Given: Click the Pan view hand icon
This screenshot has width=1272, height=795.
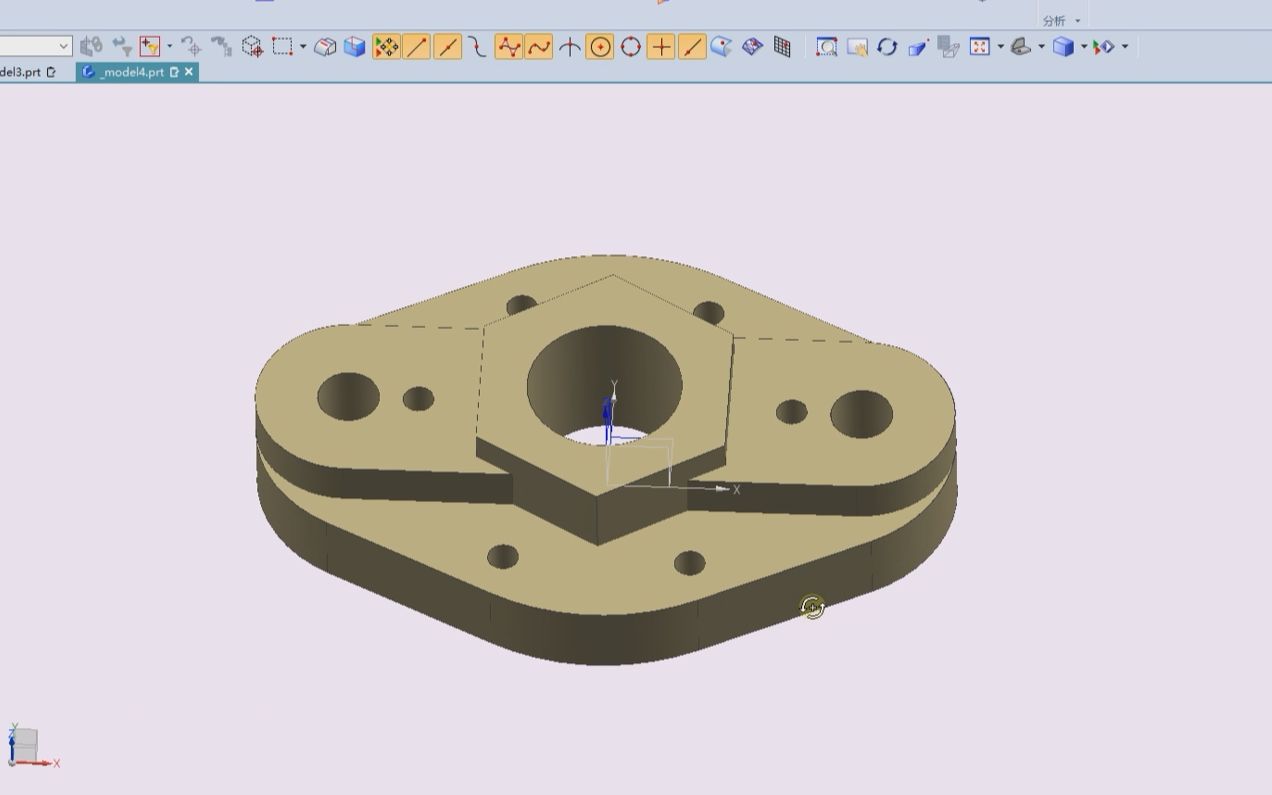Looking at the screenshot, I should click(857, 47).
